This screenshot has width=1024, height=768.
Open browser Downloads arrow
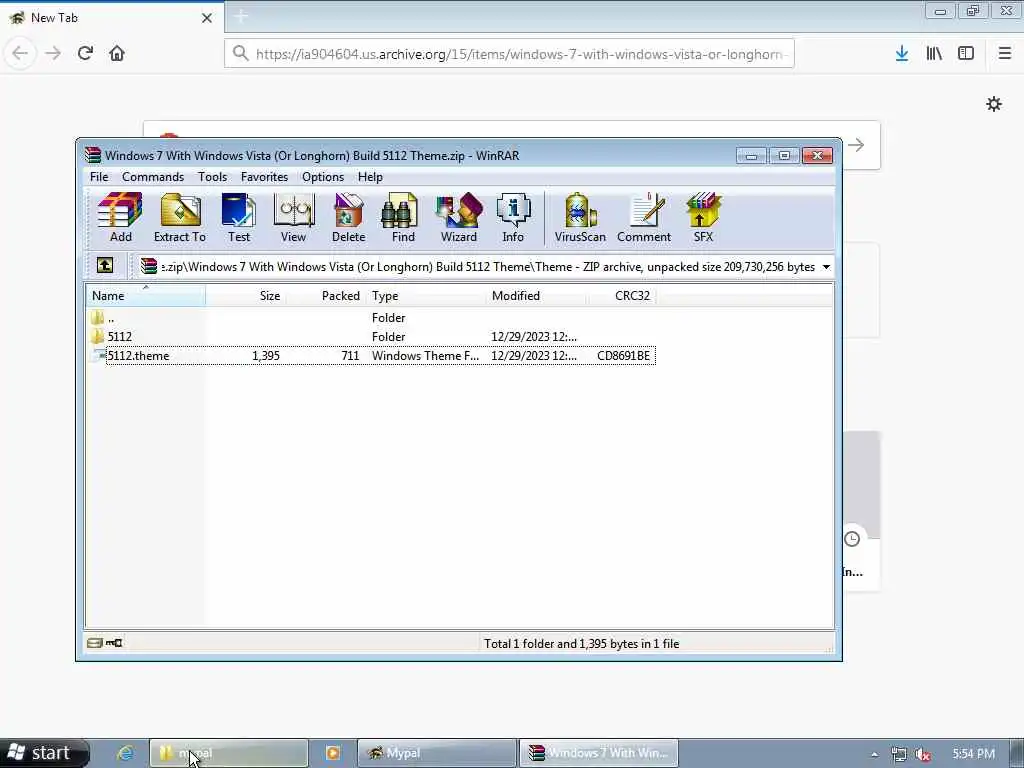pos(902,54)
